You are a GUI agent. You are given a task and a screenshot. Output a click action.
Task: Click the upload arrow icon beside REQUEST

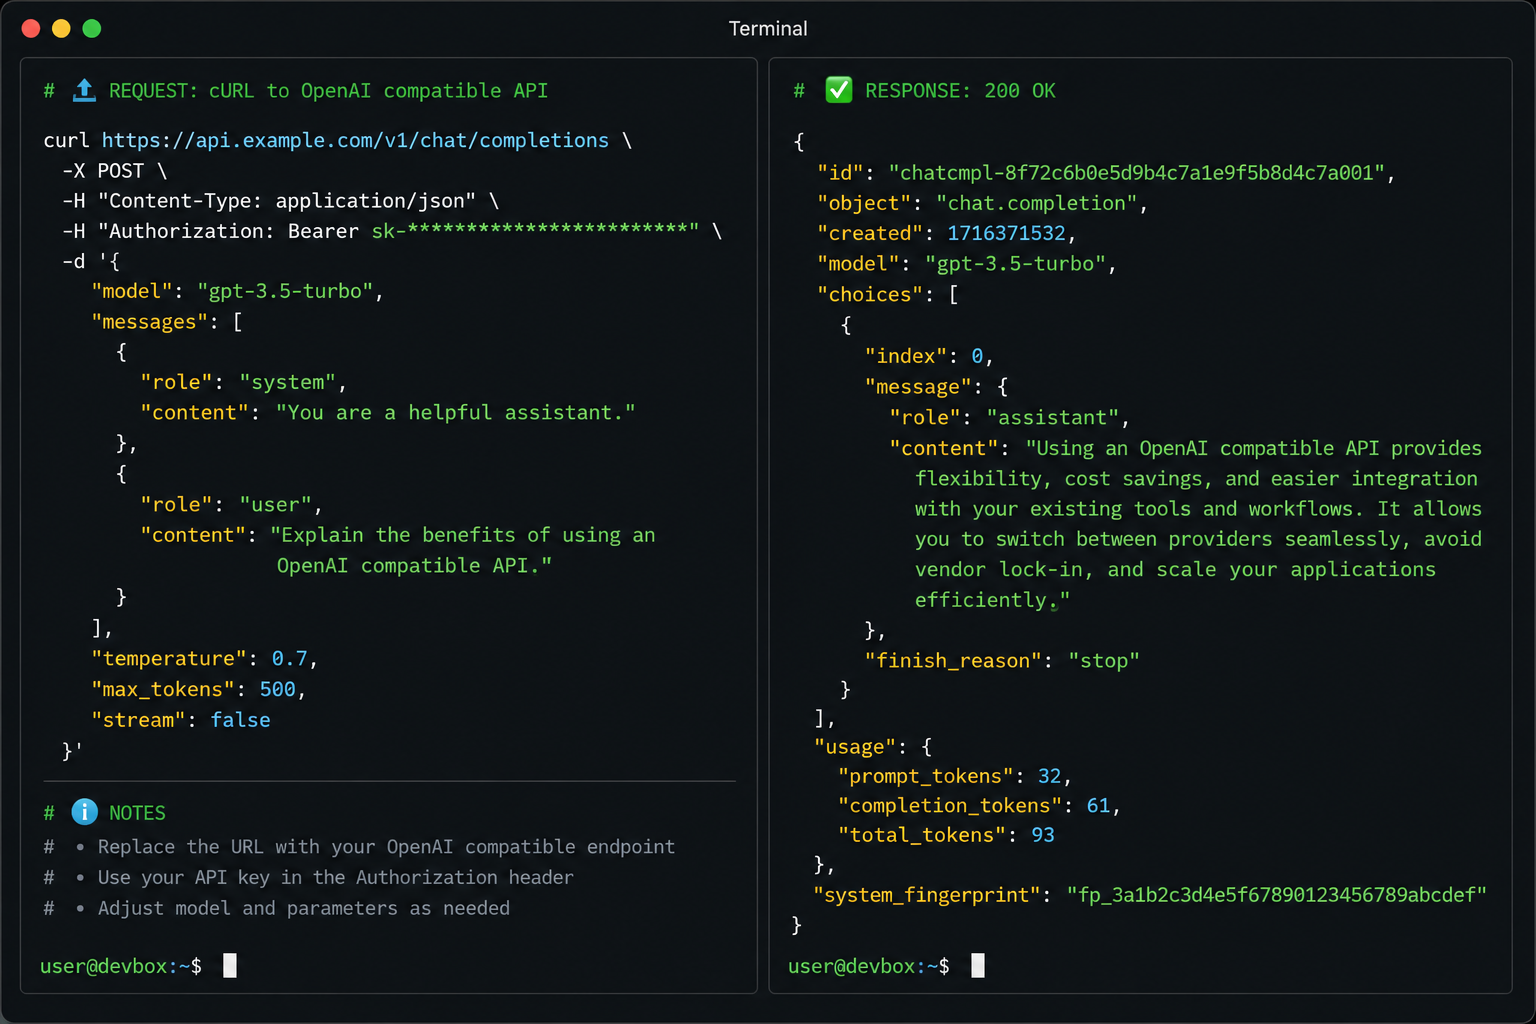[84, 90]
